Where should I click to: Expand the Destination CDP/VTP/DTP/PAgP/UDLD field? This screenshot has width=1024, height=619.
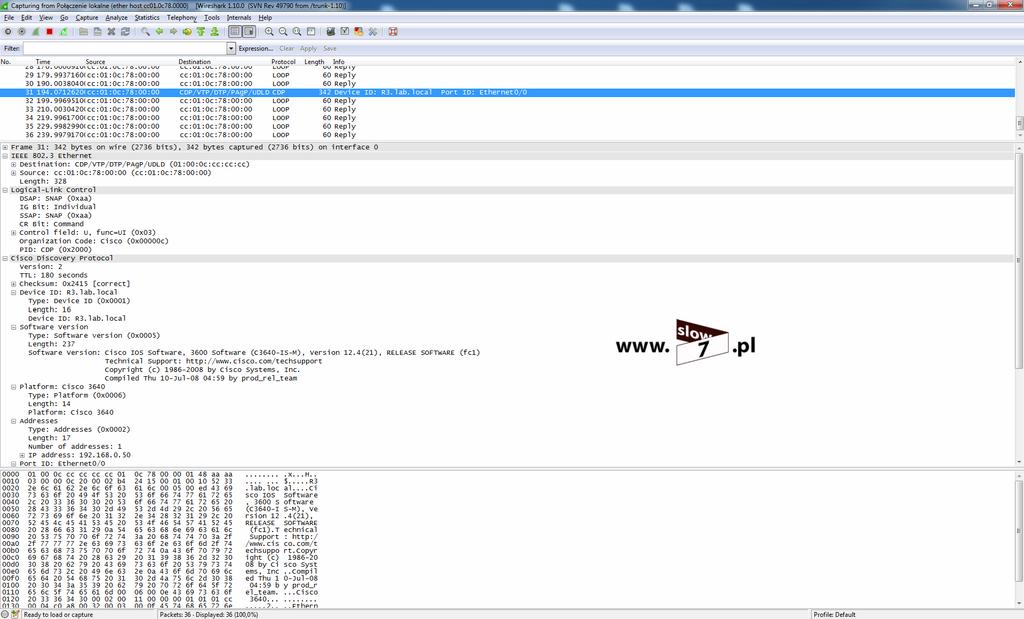14,165
